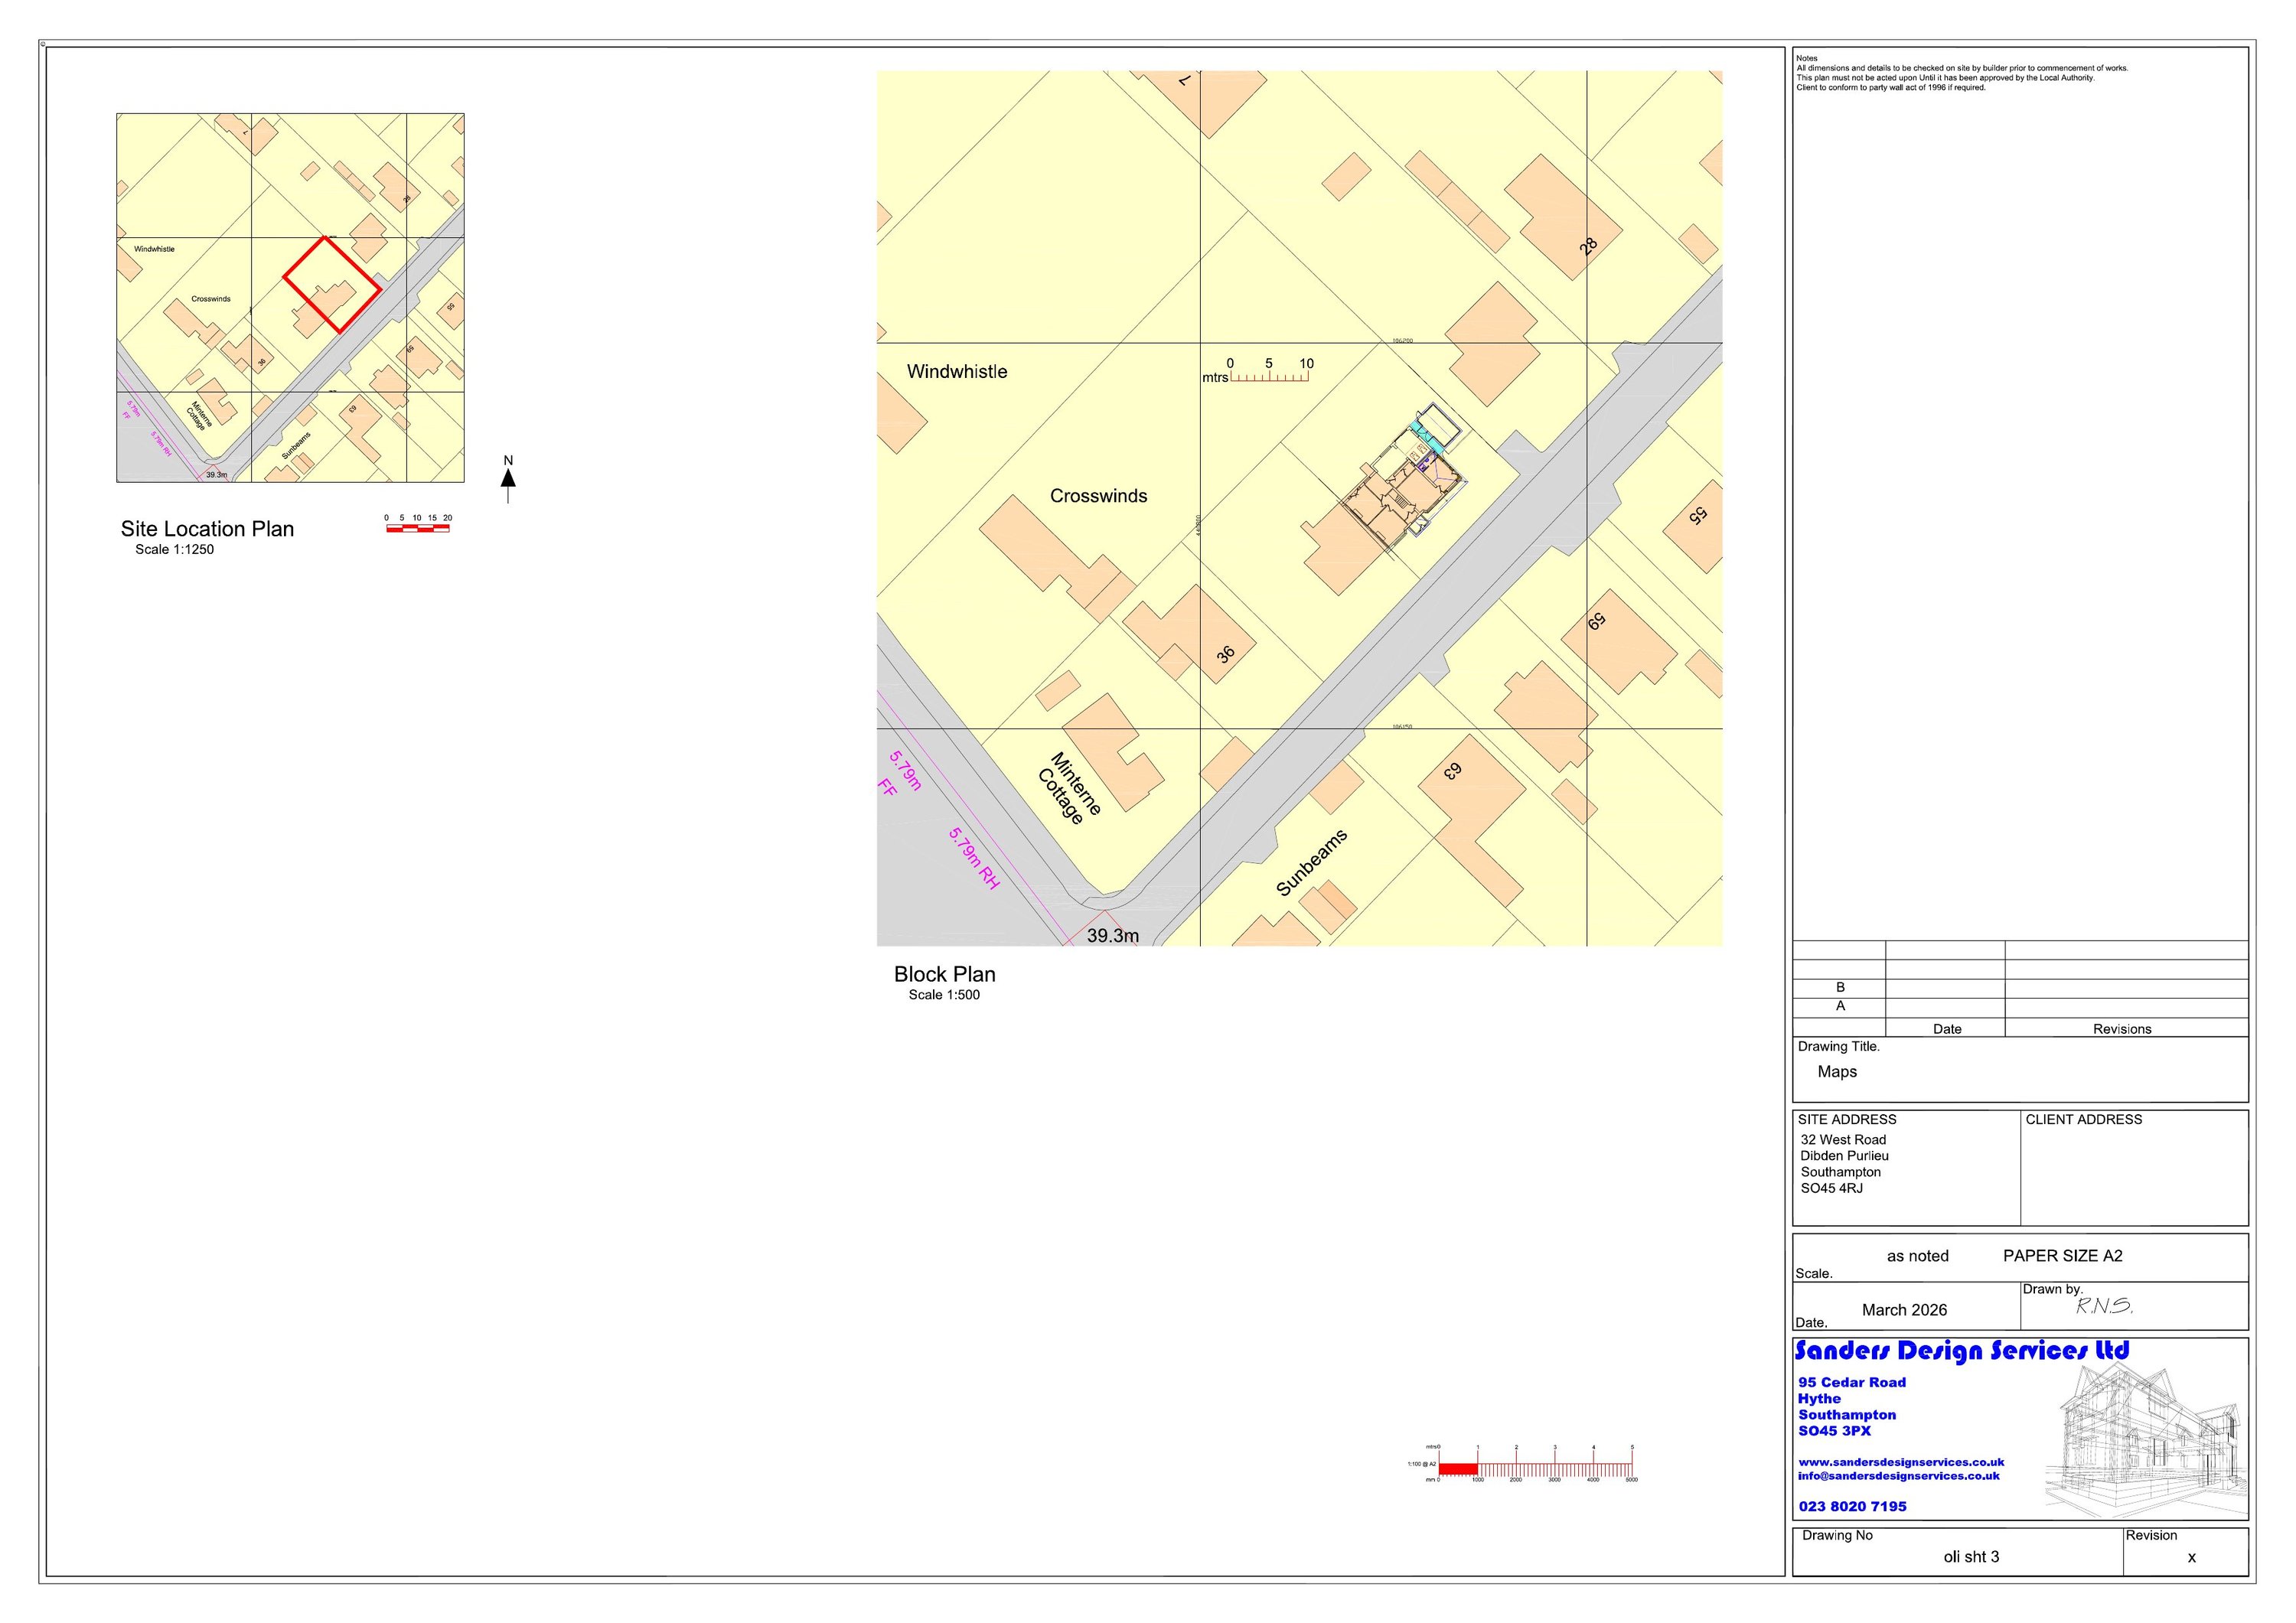Click the R.N.S. drawn-by signature

coord(2104,1306)
